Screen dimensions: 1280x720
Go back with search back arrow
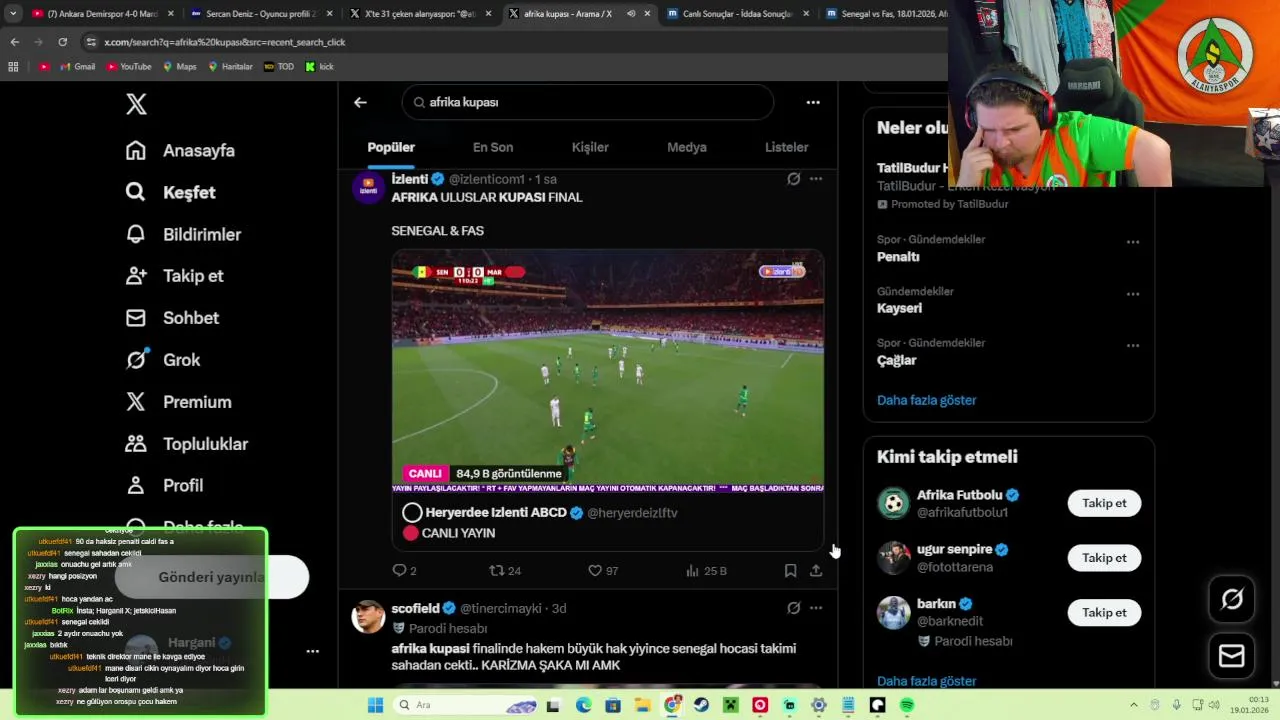[360, 102]
